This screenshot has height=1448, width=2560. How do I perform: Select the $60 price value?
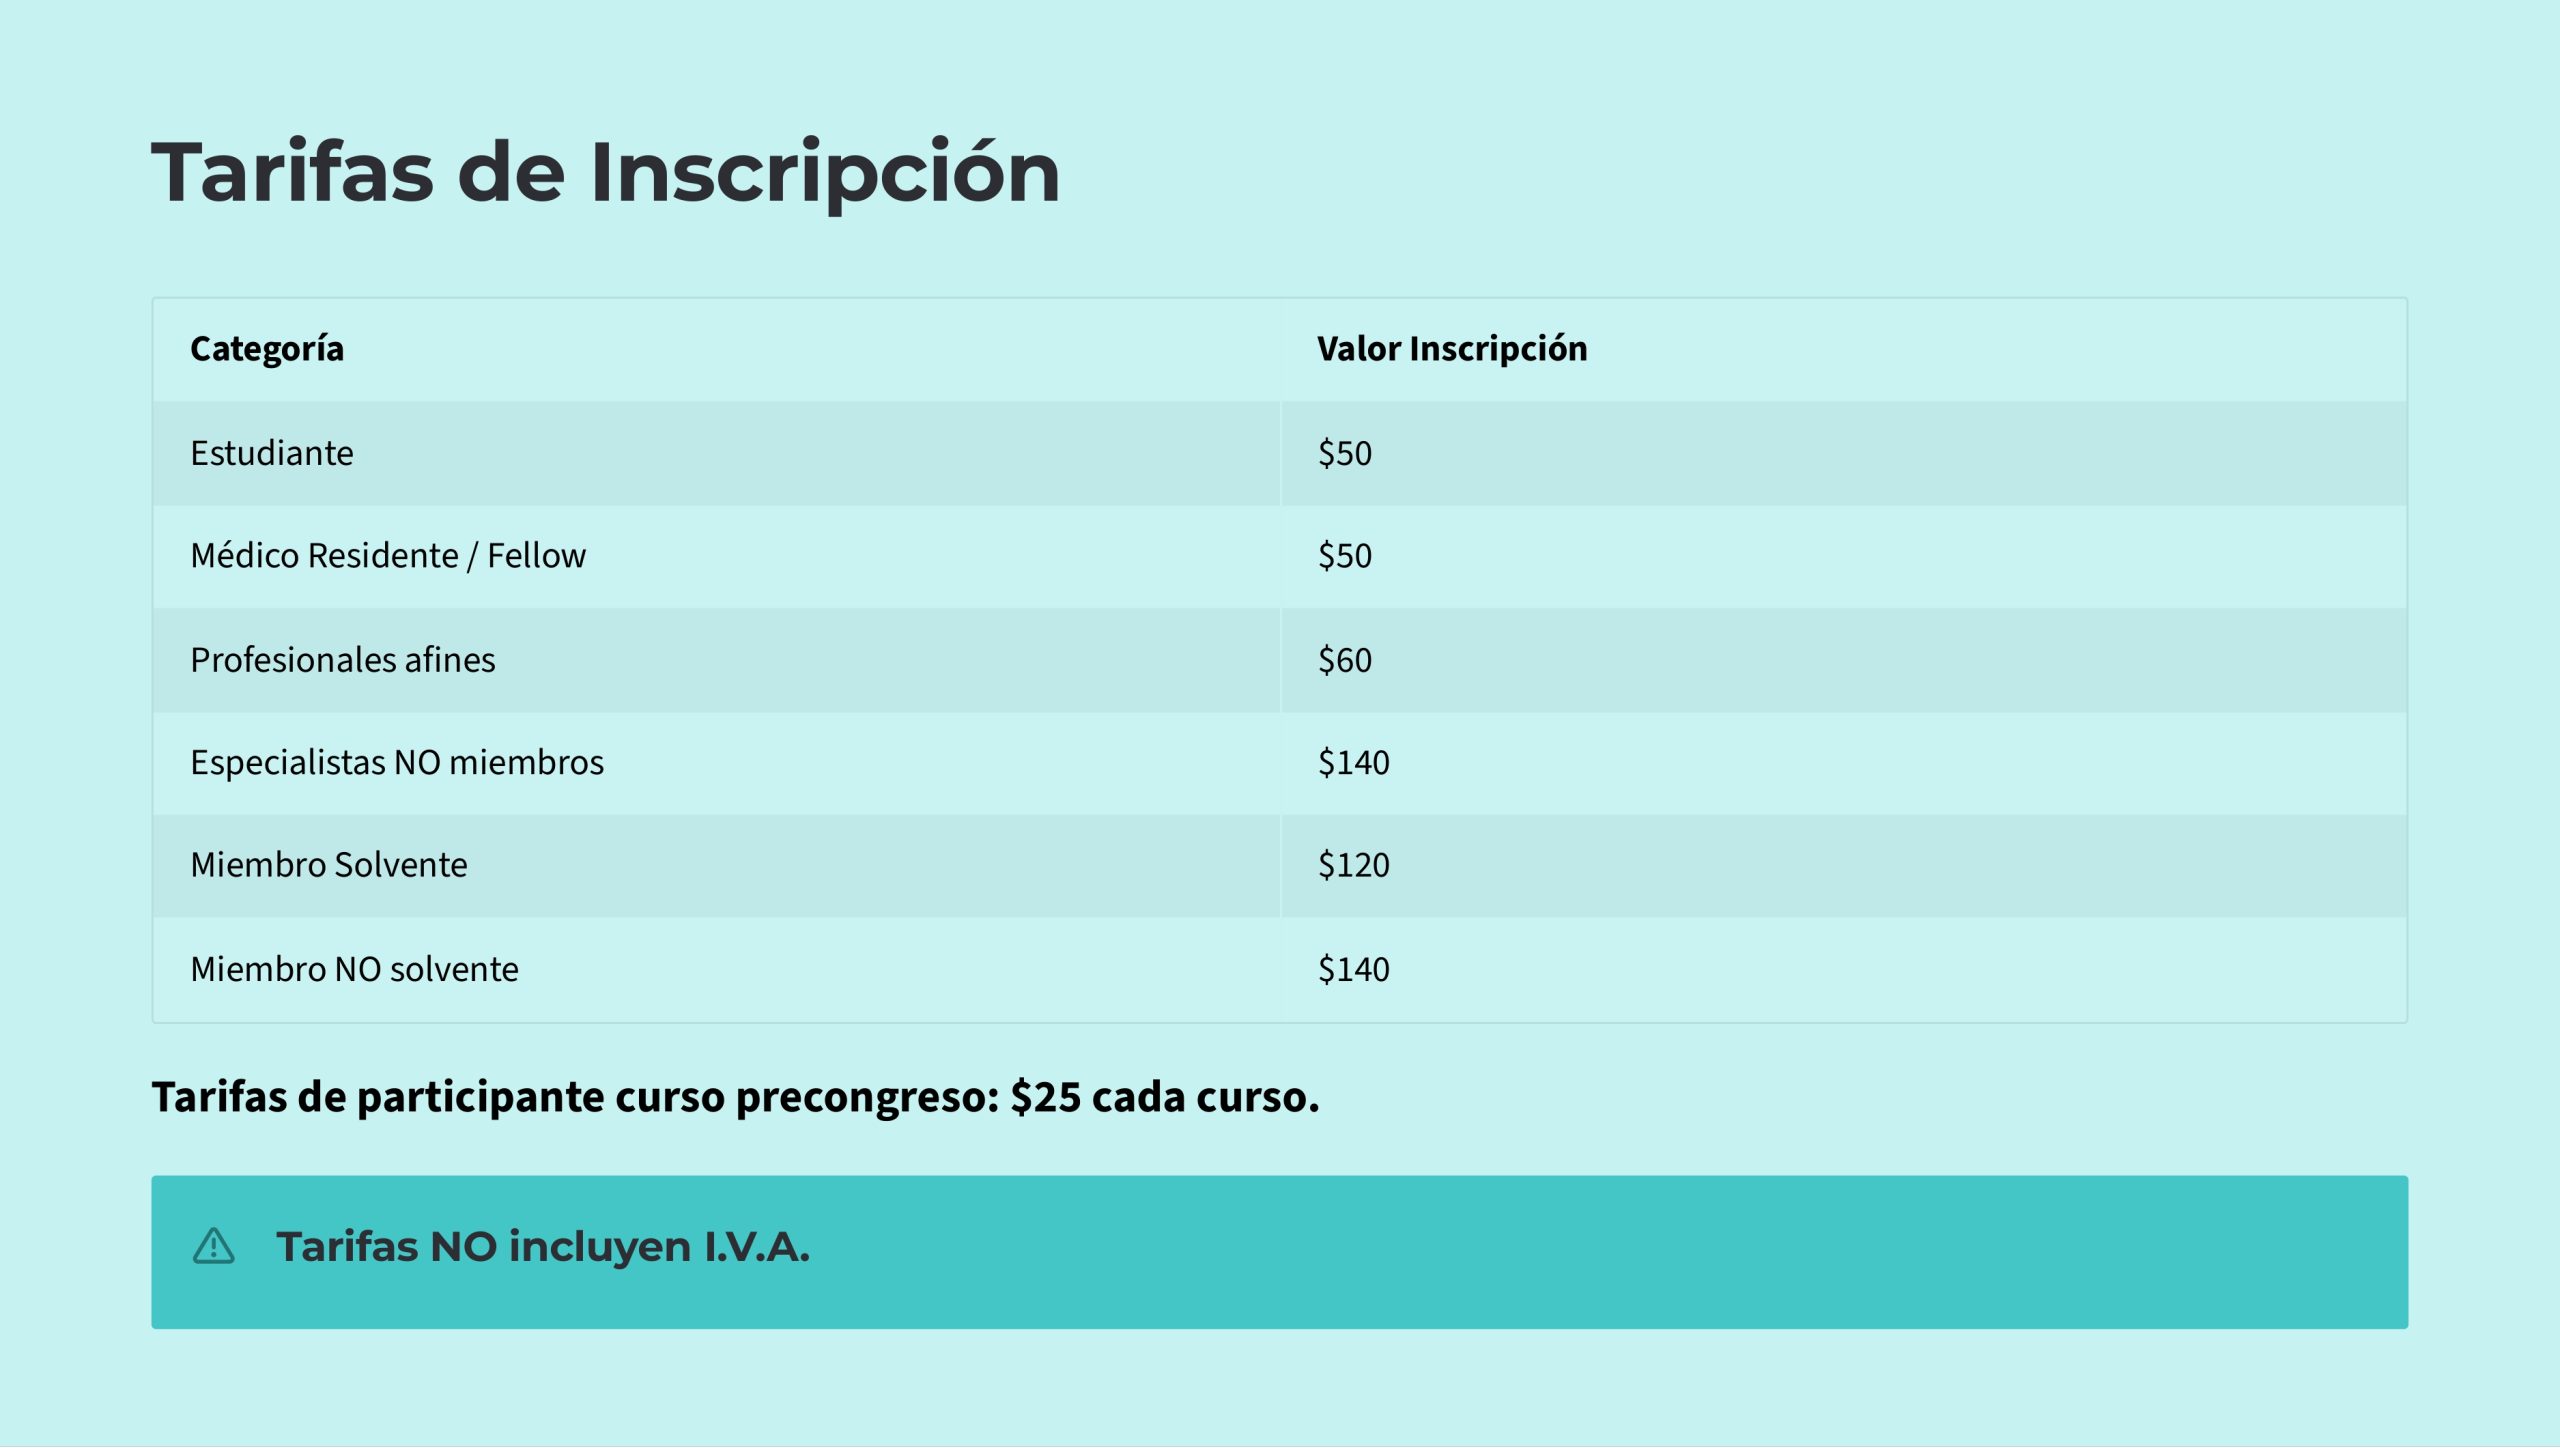(1344, 660)
